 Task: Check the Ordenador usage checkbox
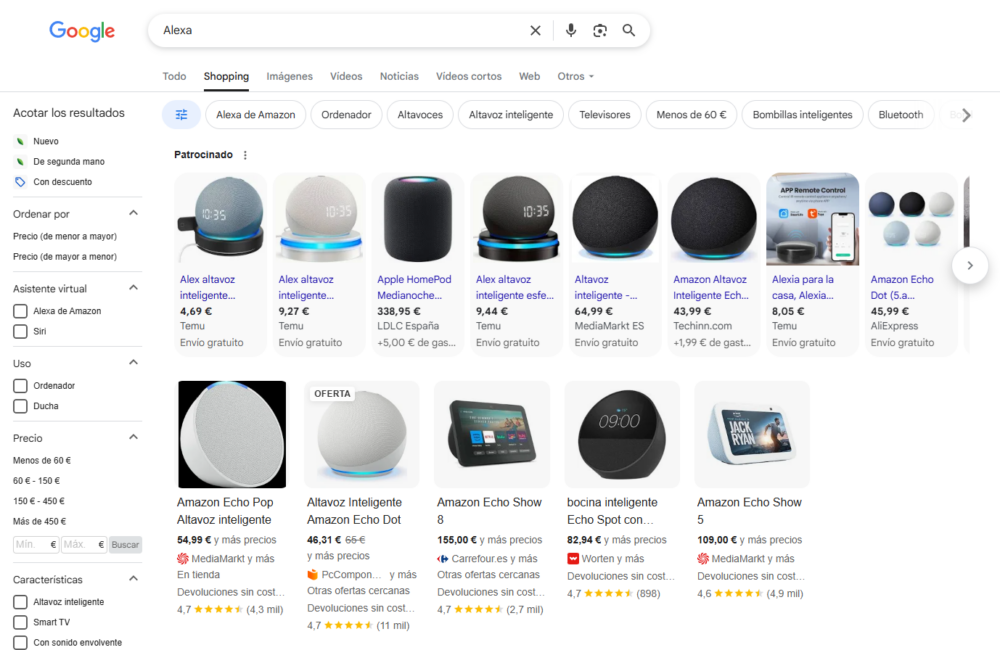pos(20,386)
